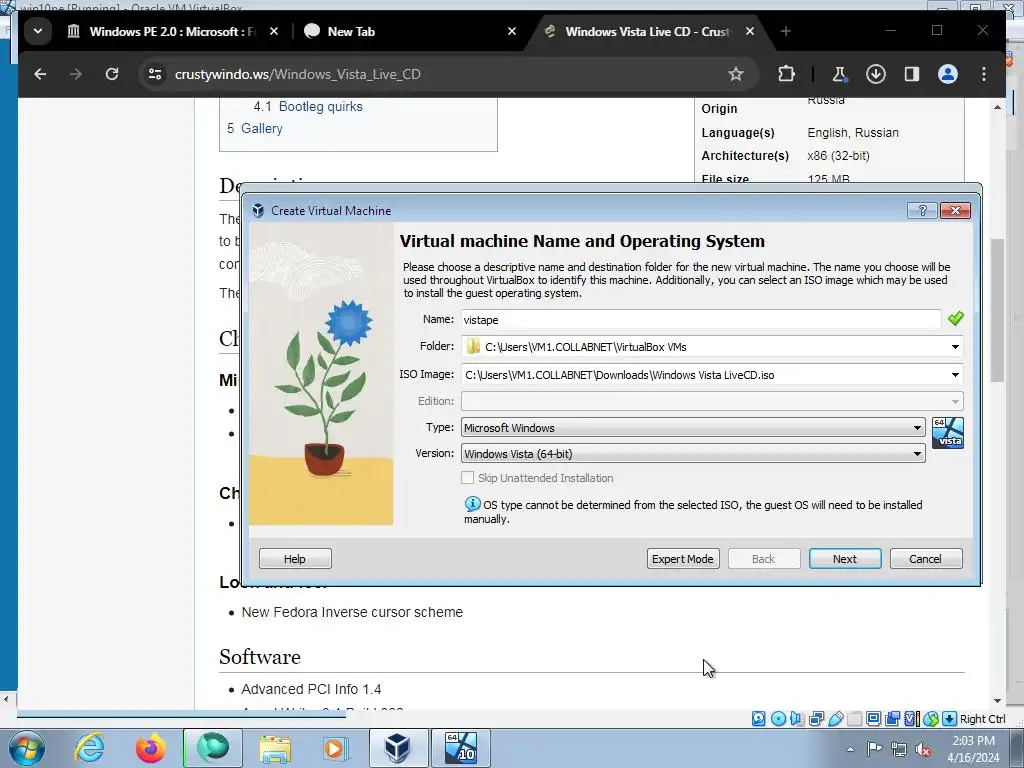Click 'New Fedora Inverse cursor scheme' text
This screenshot has width=1024, height=768.
(352, 613)
